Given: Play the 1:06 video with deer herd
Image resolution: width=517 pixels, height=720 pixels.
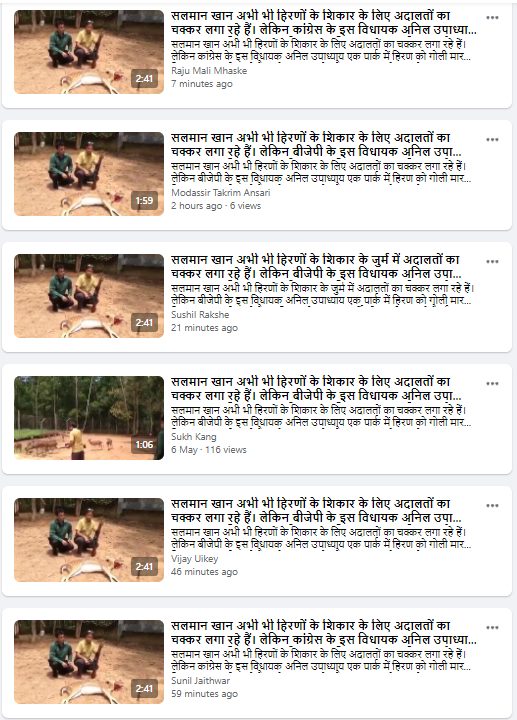Looking at the screenshot, I should tap(89, 418).
